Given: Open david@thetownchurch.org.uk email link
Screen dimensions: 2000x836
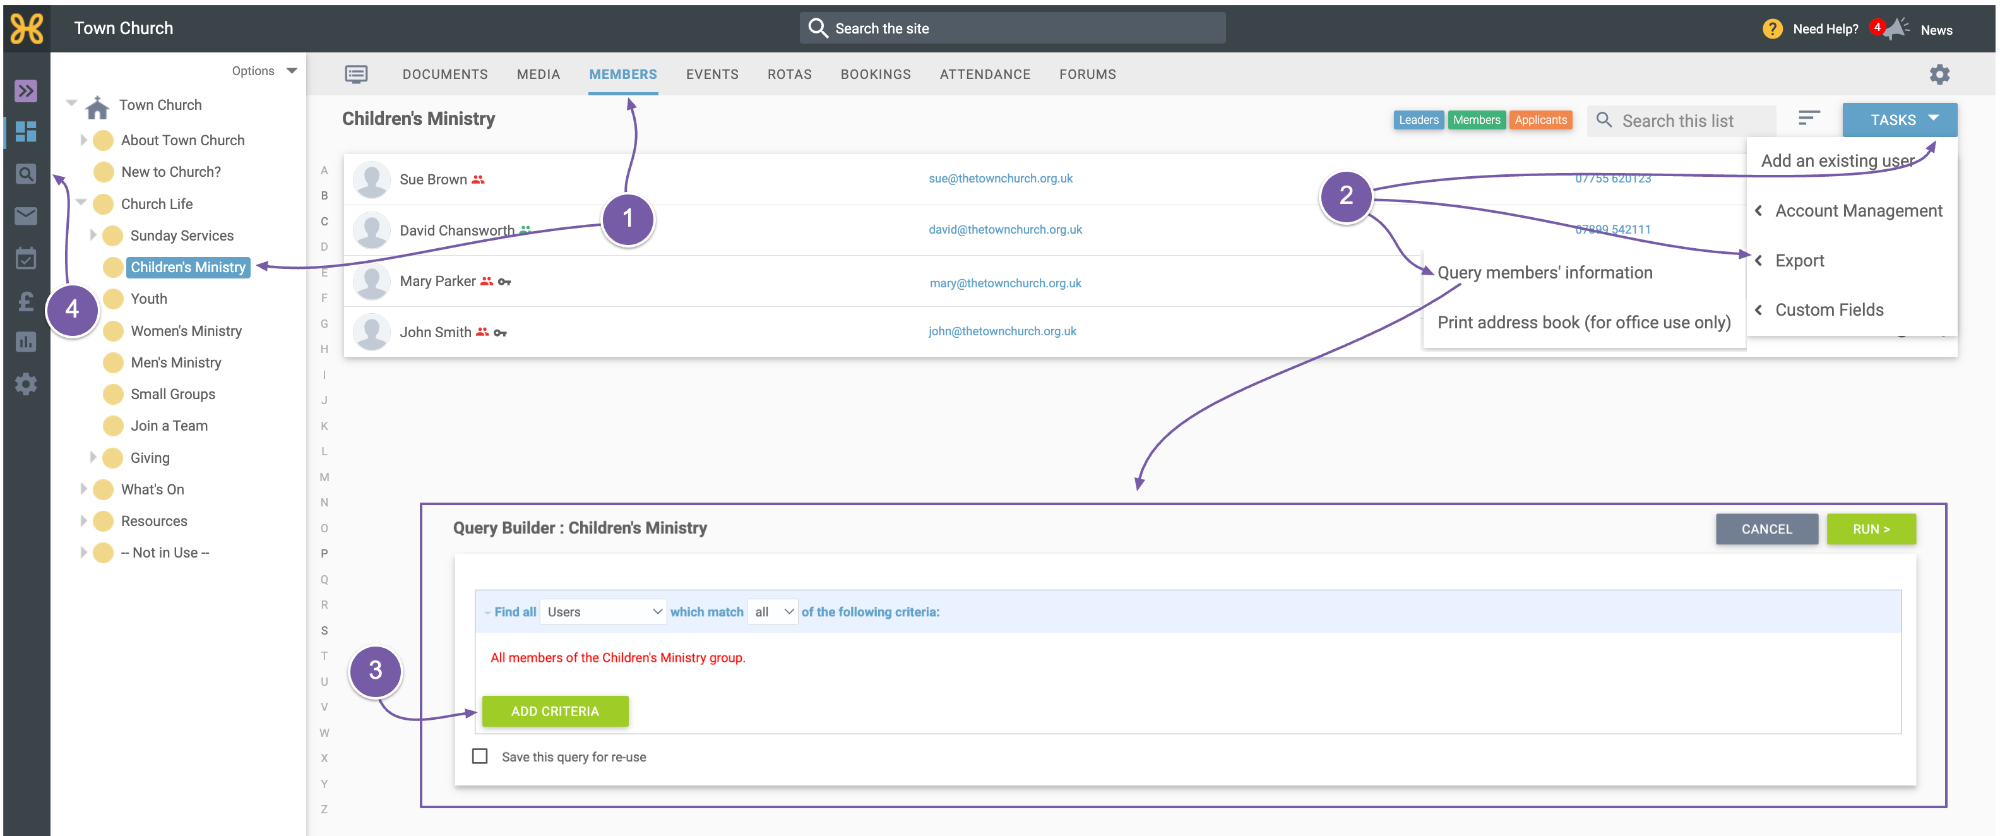Looking at the screenshot, I should 1005,229.
